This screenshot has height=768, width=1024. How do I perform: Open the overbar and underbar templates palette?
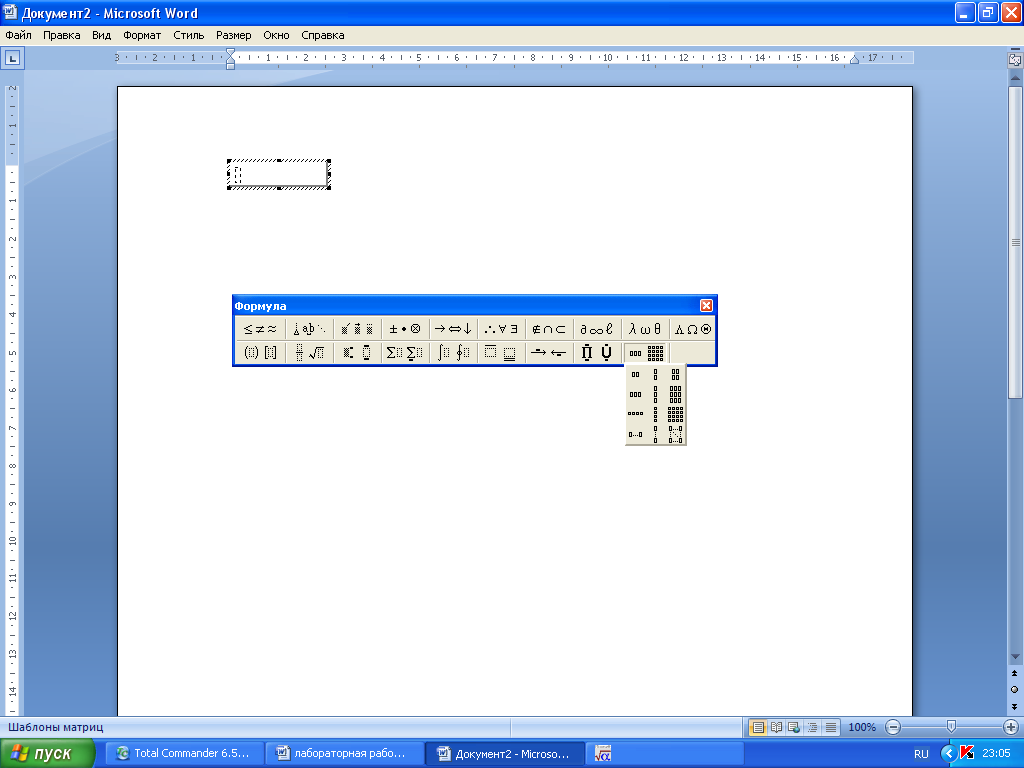click(x=502, y=353)
